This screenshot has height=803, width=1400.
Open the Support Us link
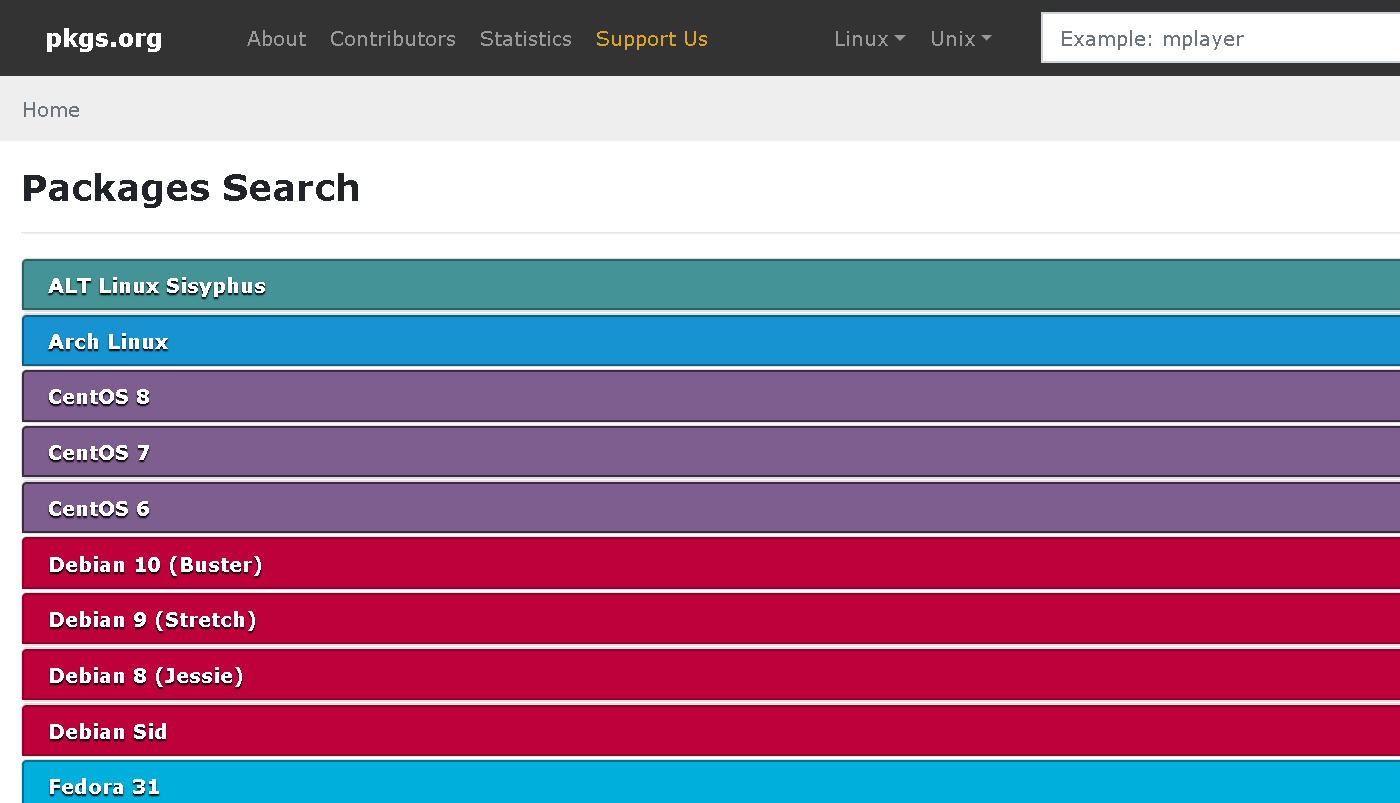point(651,39)
